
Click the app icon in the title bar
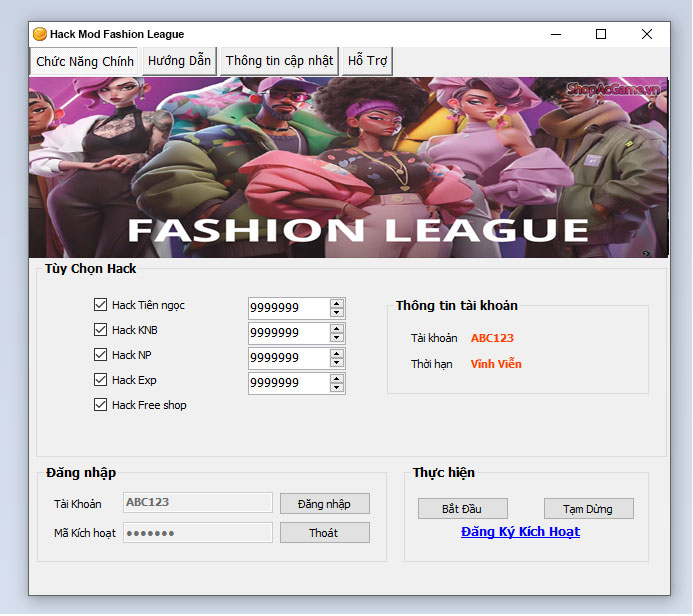coord(40,34)
